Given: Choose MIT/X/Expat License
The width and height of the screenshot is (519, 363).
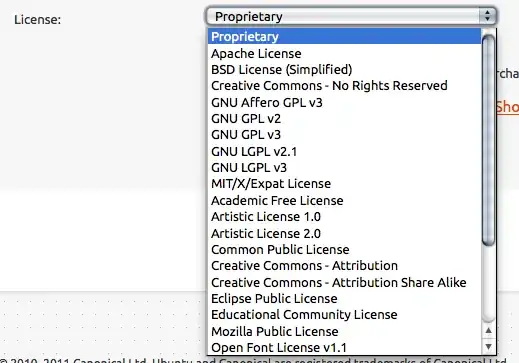Looking at the screenshot, I should pyautogui.click(x=344, y=184).
